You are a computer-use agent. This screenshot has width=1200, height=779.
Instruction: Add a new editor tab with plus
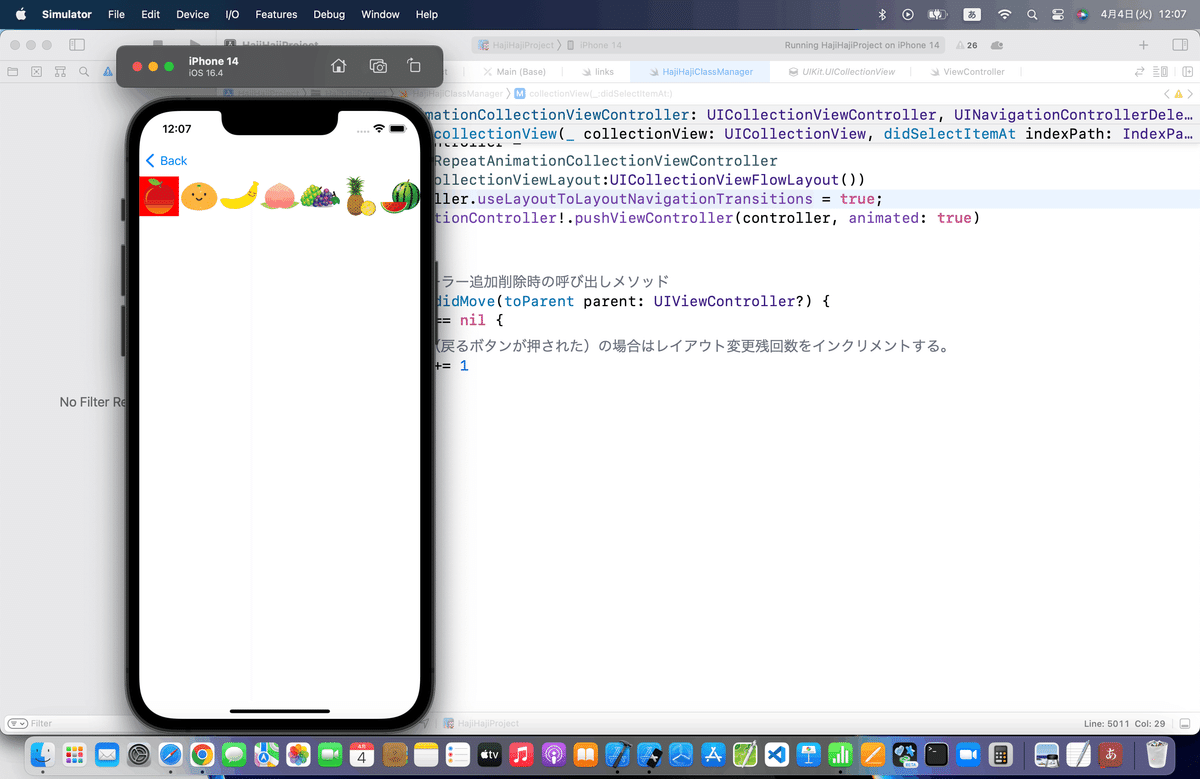(1144, 45)
